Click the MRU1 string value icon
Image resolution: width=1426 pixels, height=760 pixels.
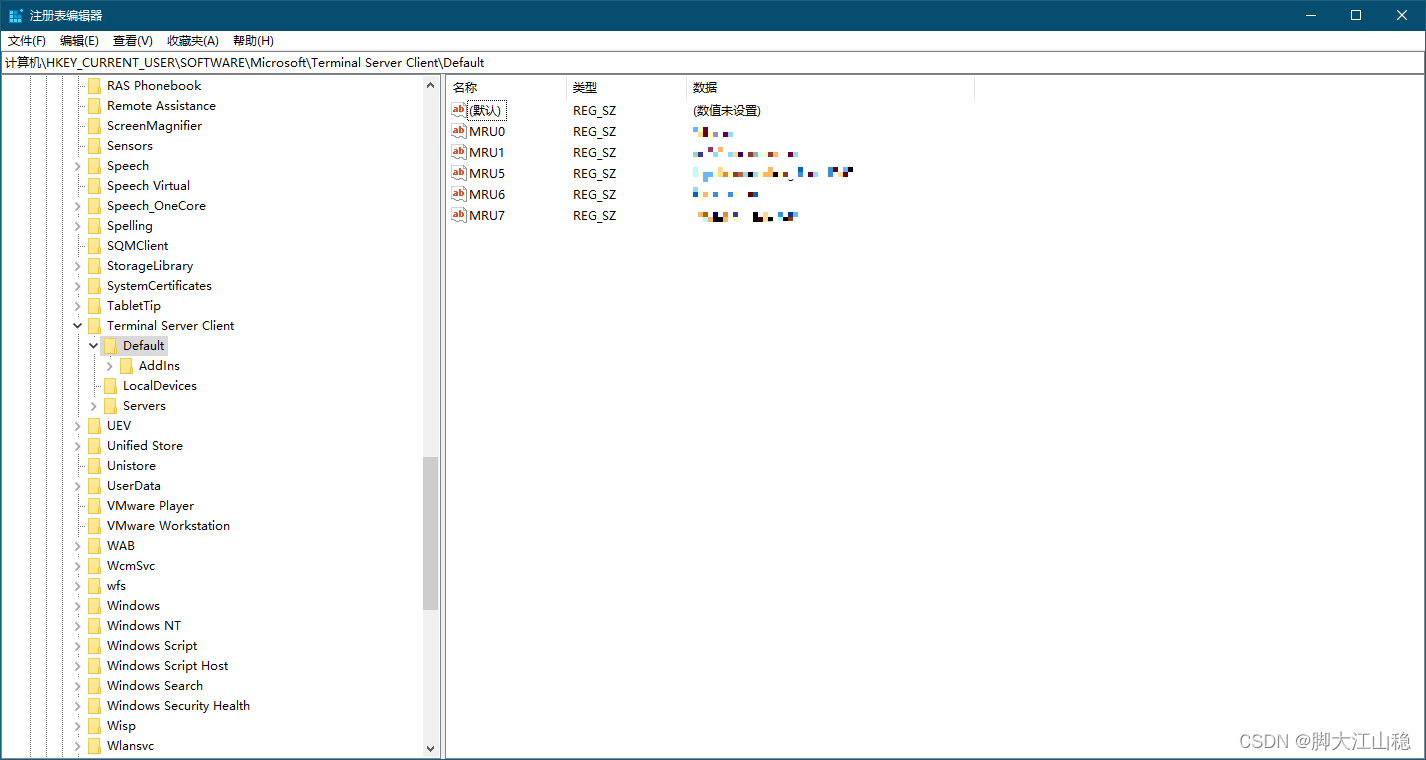459,152
